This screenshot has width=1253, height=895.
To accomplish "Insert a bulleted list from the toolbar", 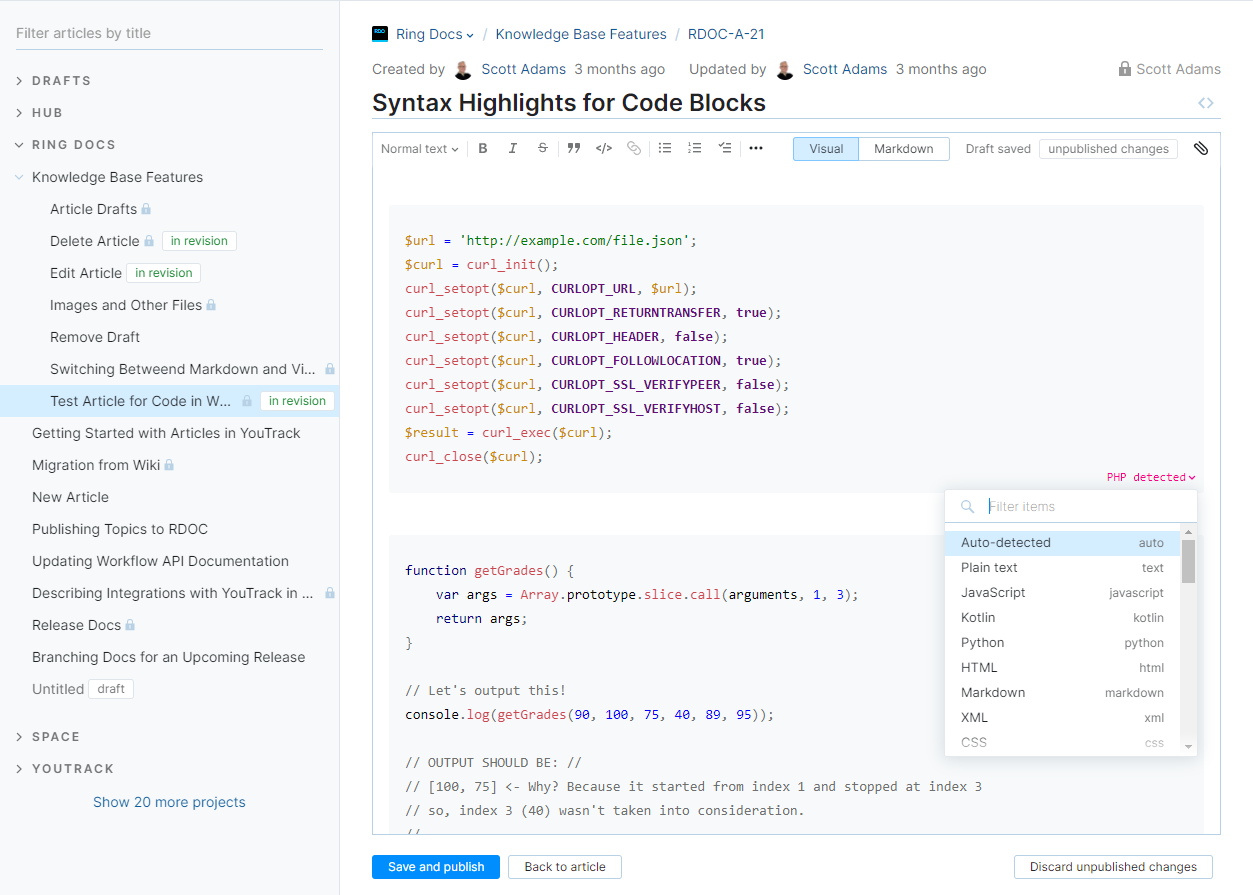I will [664, 148].
